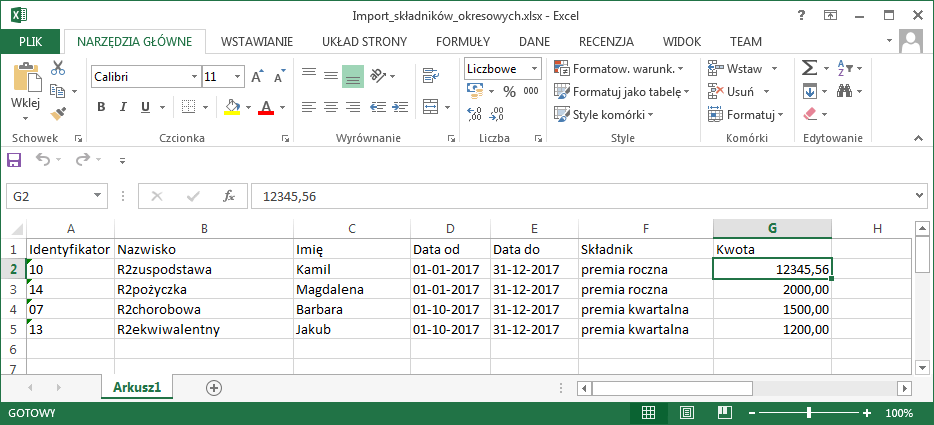Add a new sheet with plus icon

[x=213, y=387]
